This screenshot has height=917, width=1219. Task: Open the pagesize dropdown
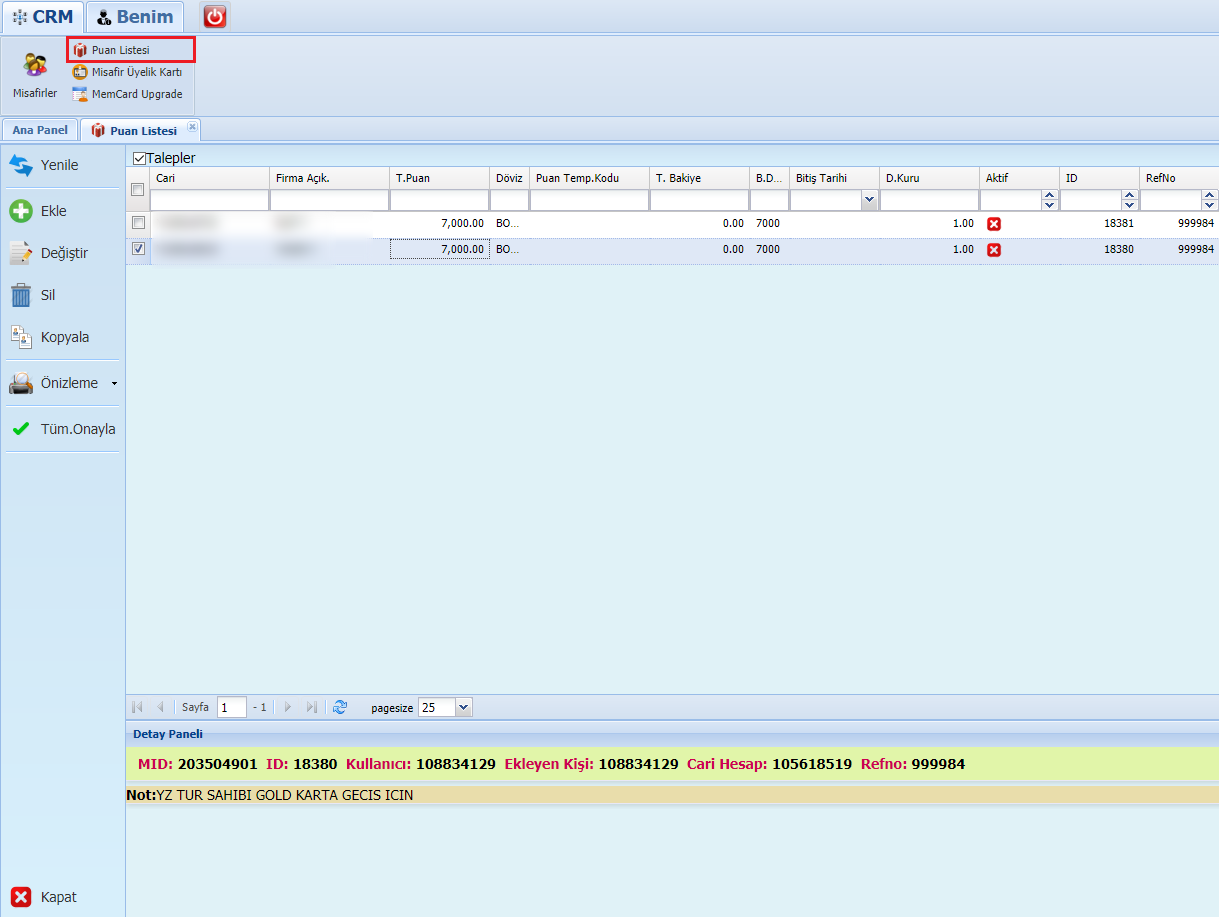coord(463,707)
